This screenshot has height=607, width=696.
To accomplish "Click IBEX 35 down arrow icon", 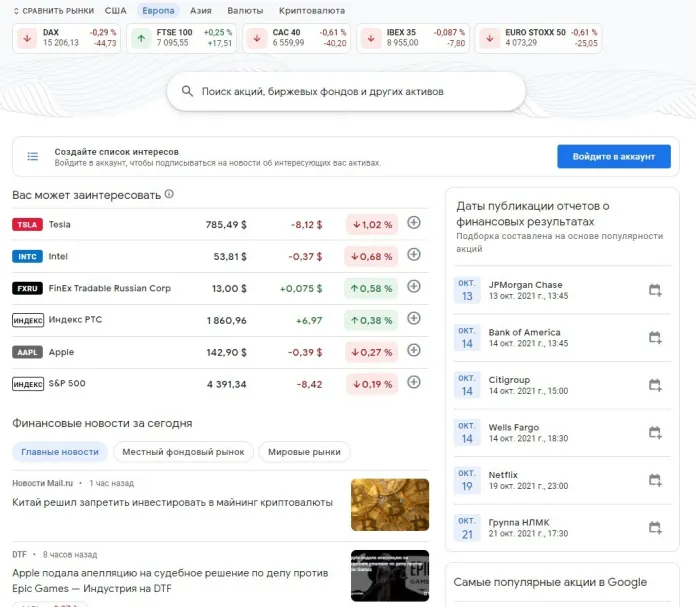I will point(371,39).
